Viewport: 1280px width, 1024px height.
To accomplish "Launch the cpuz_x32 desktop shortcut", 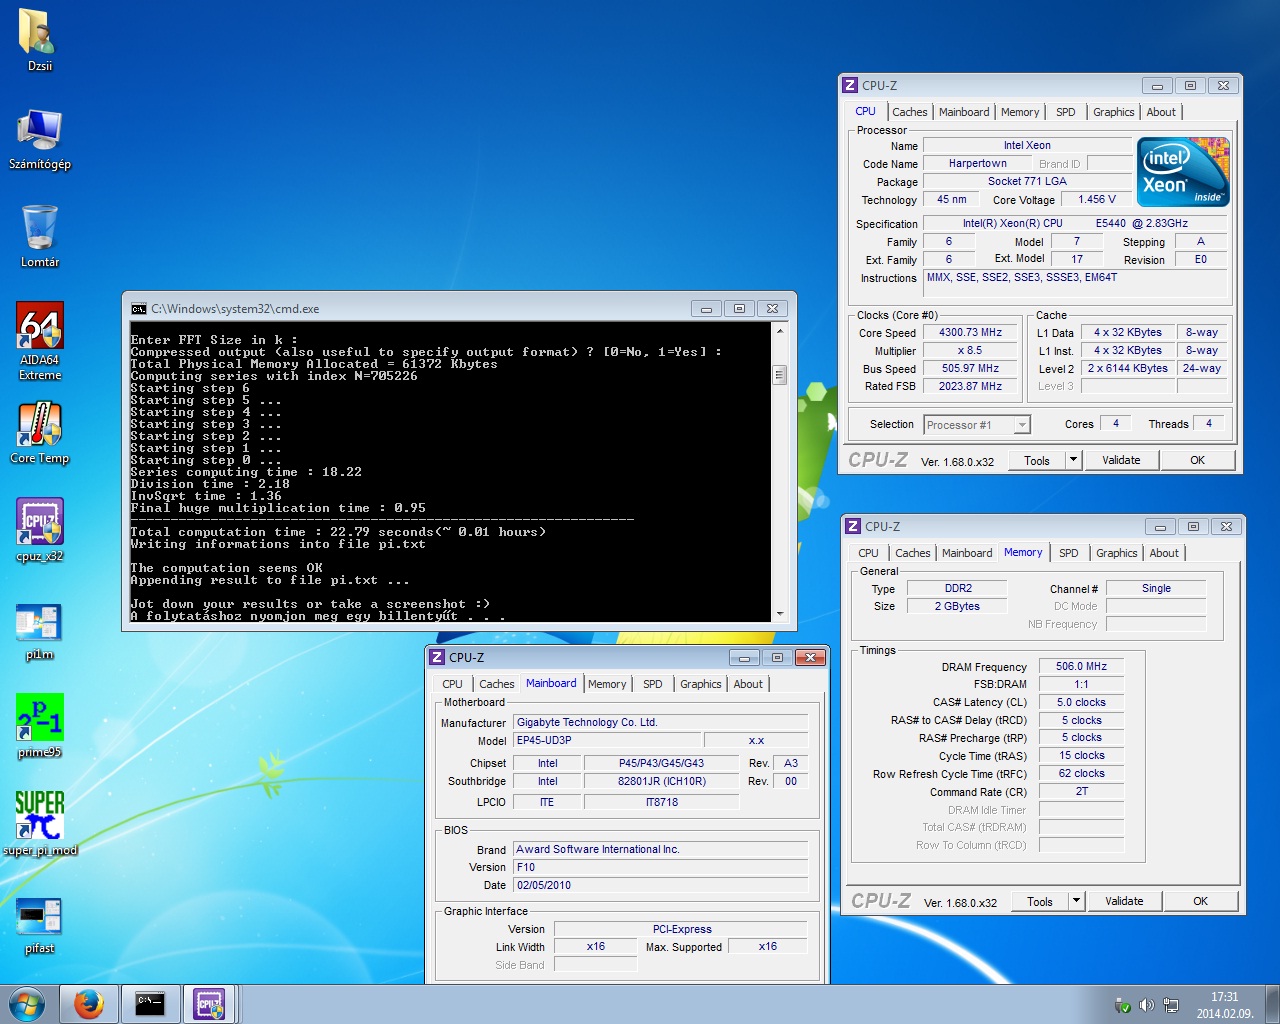I will point(39,530).
